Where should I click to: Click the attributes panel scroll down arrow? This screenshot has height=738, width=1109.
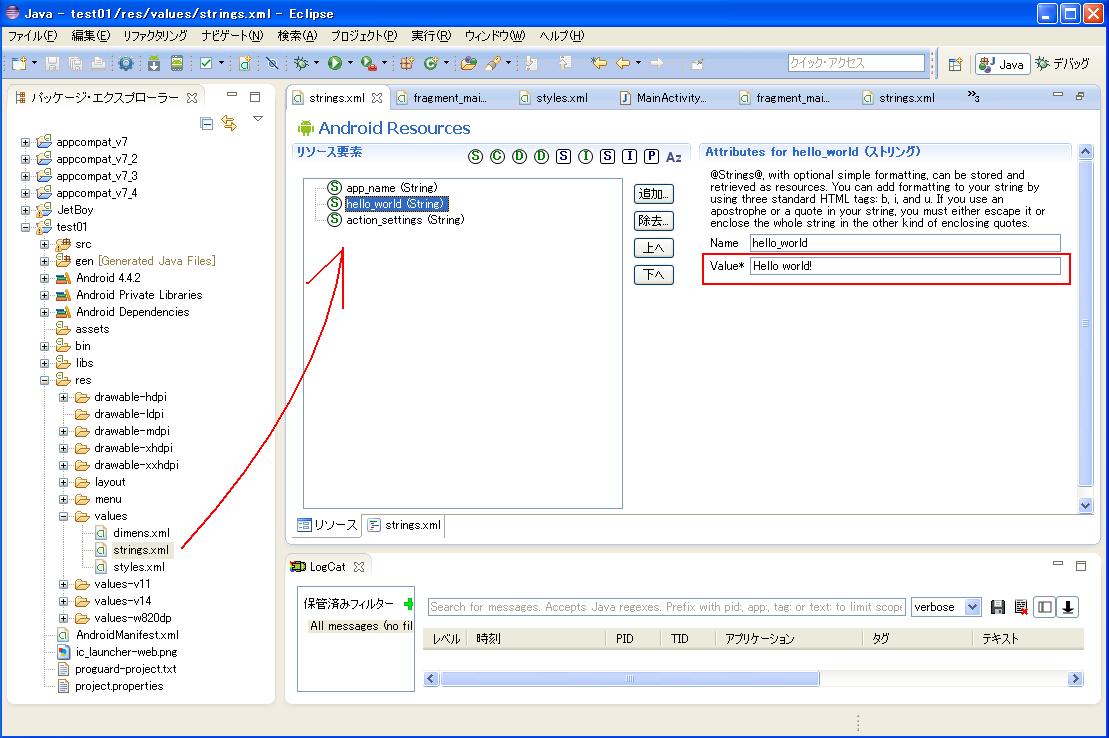1086,505
